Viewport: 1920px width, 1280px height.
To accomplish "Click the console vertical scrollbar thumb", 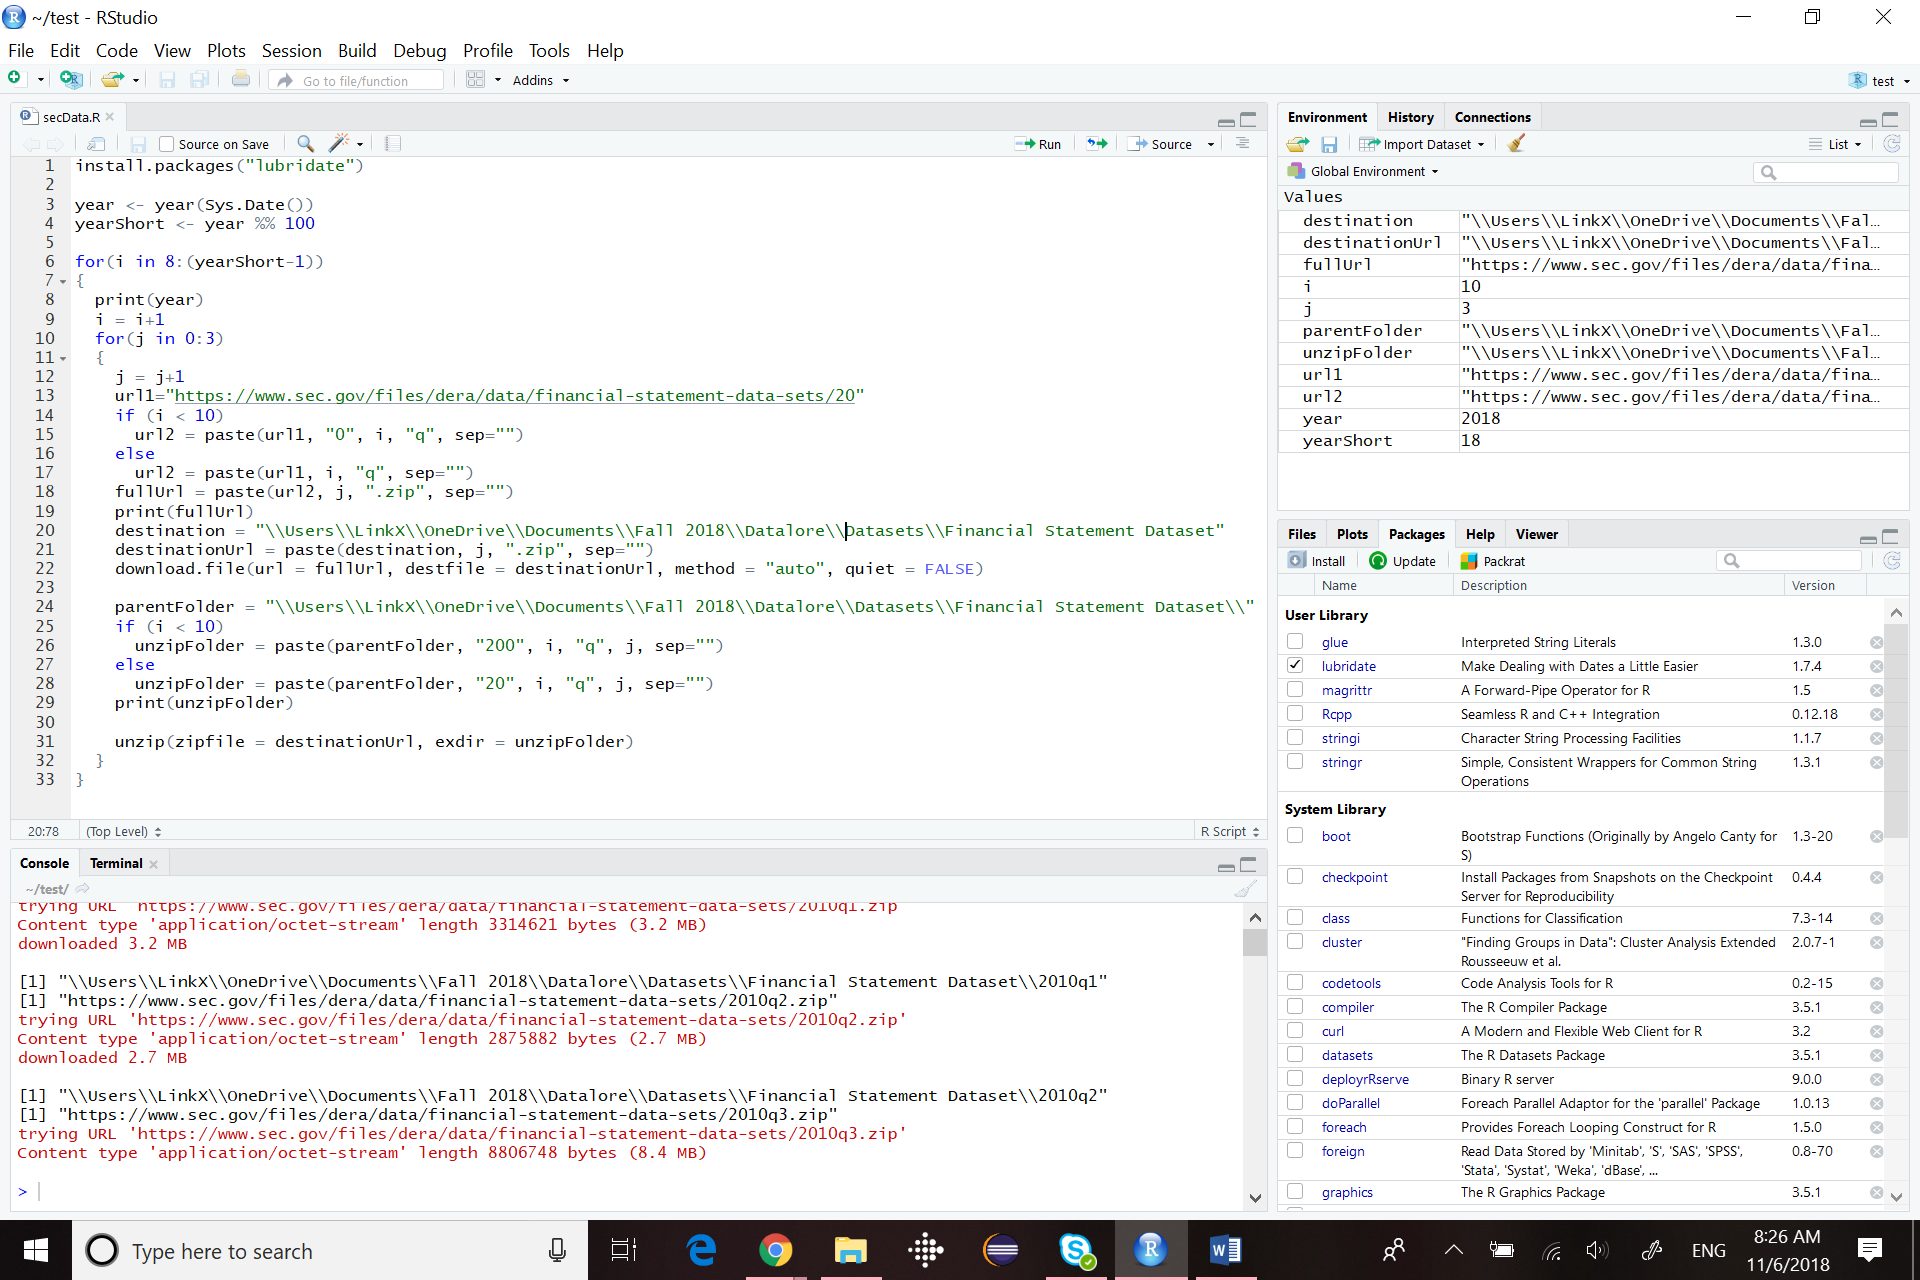I will point(1255,942).
